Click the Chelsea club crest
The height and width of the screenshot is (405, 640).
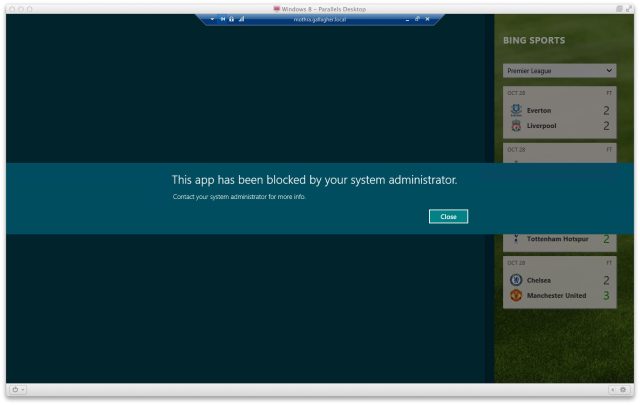[x=516, y=280]
